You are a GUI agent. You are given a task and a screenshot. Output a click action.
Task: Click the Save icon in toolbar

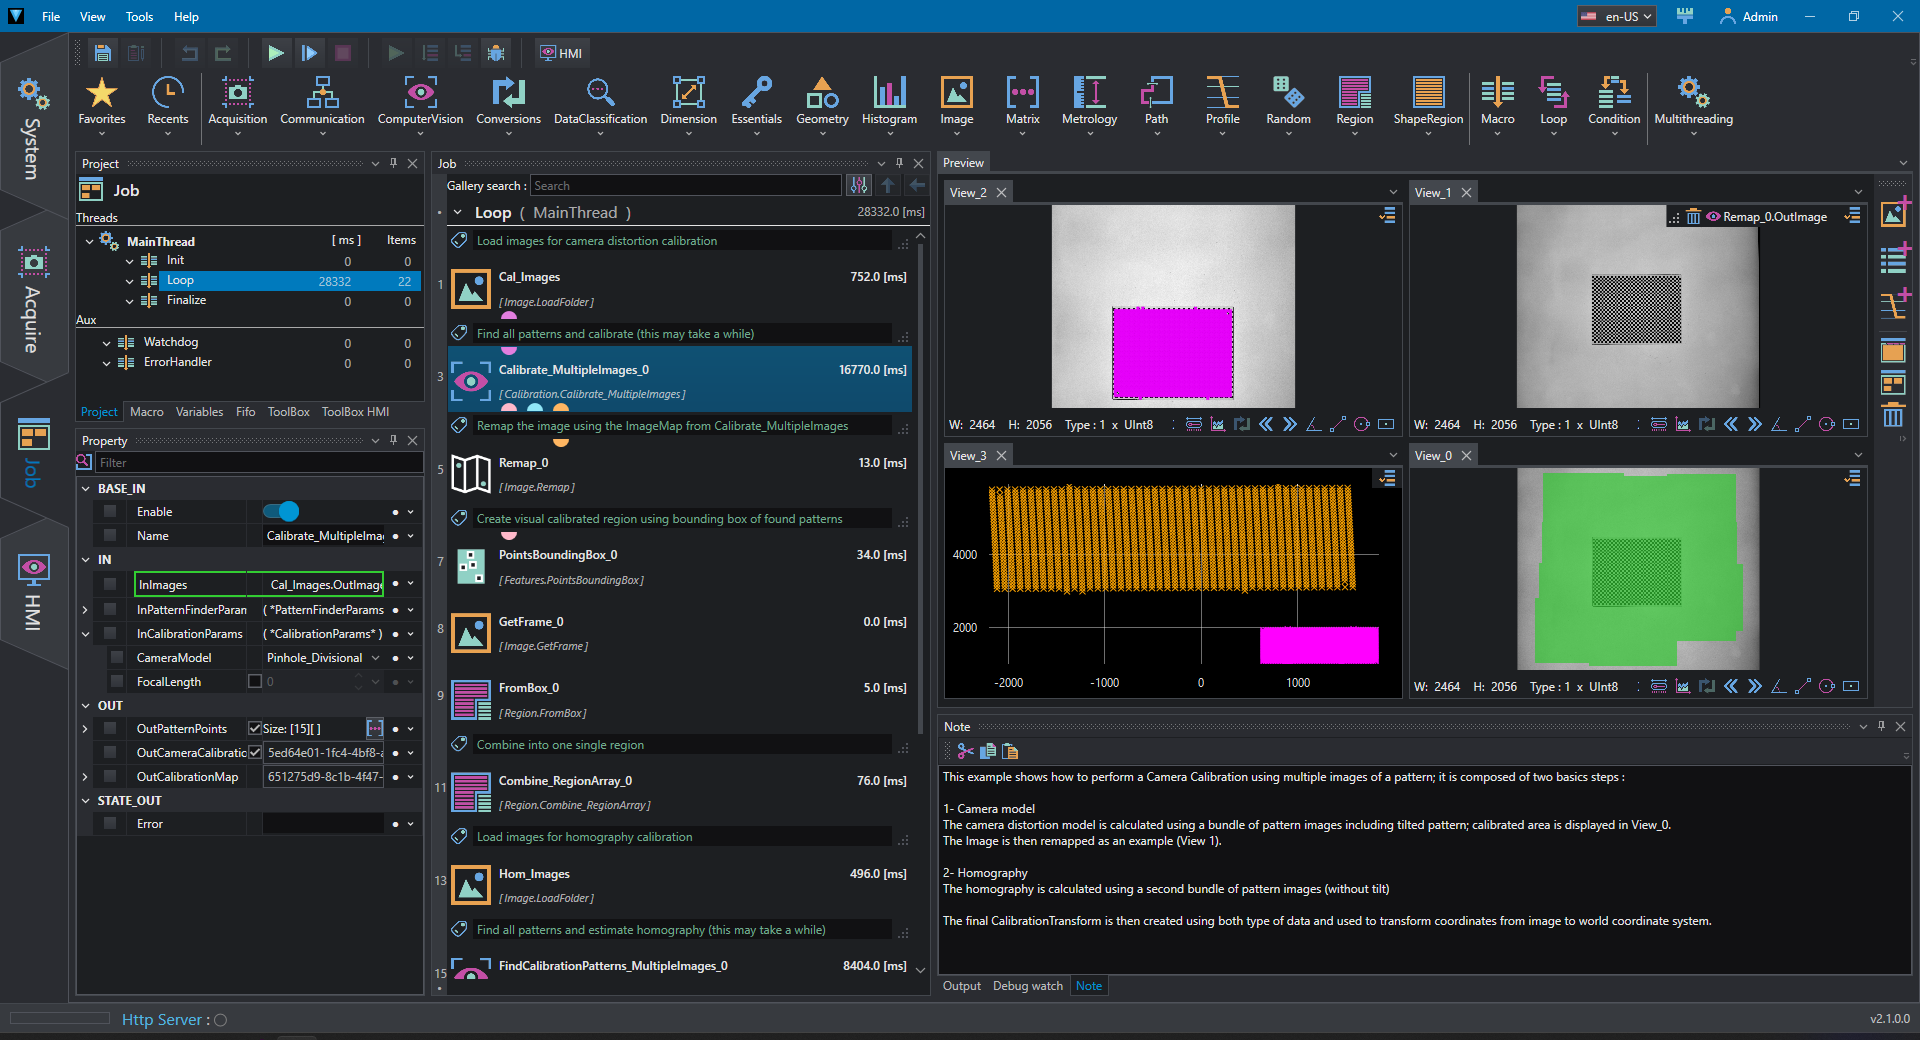point(102,53)
